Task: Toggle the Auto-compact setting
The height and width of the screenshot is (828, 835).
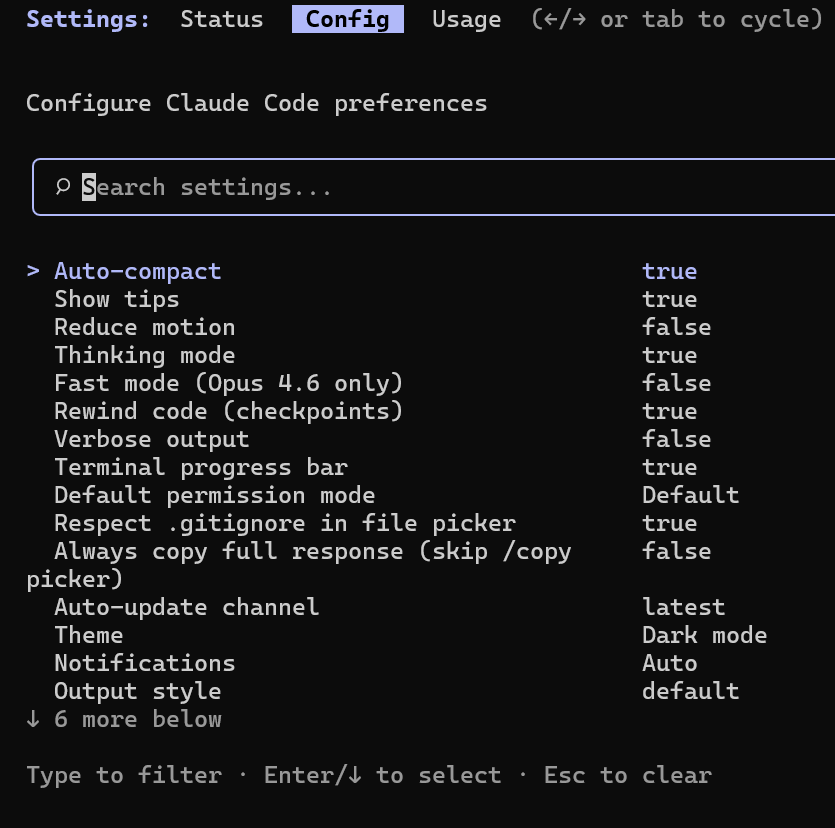Action: pyautogui.click(x=137, y=270)
